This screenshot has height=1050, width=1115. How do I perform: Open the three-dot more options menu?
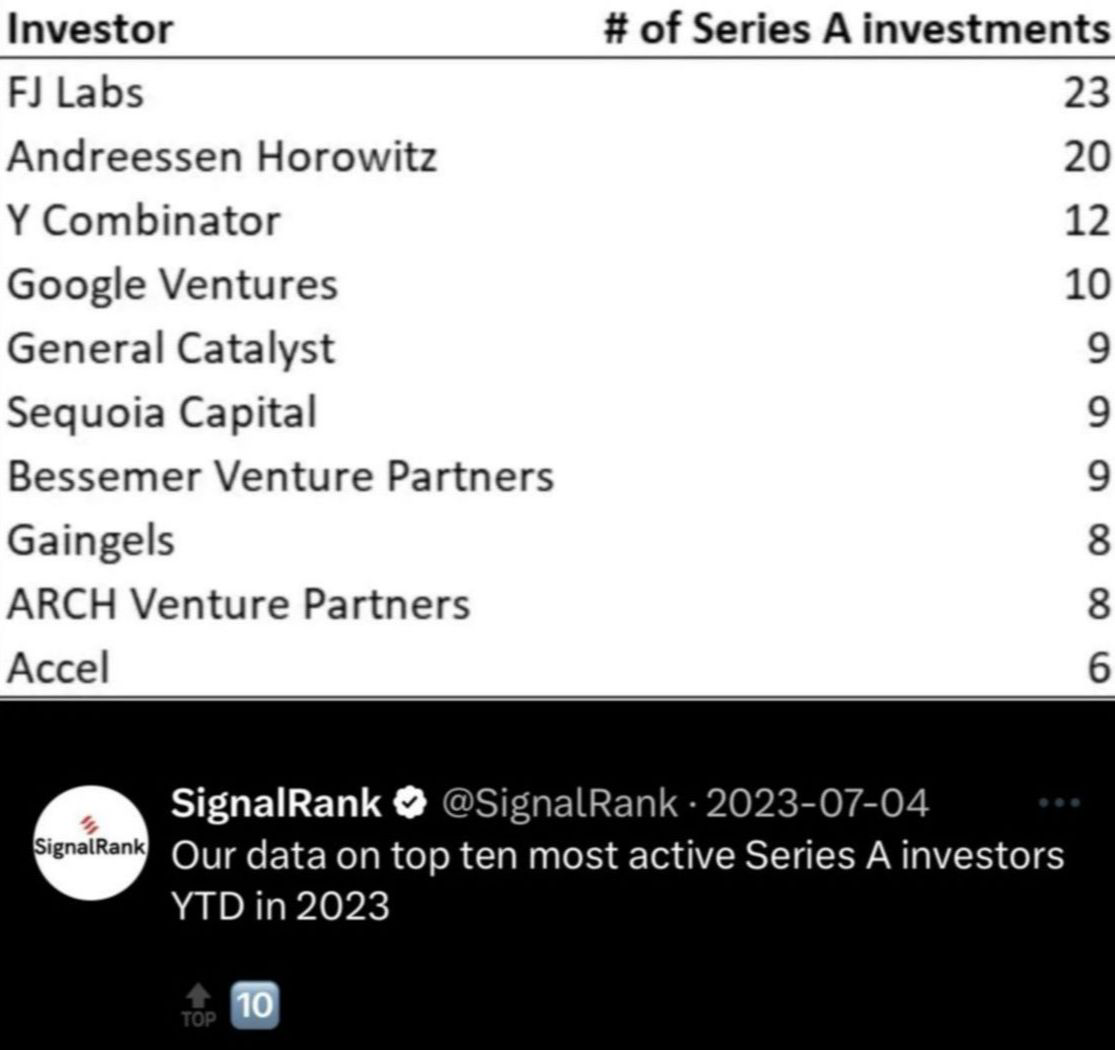coord(1059,803)
